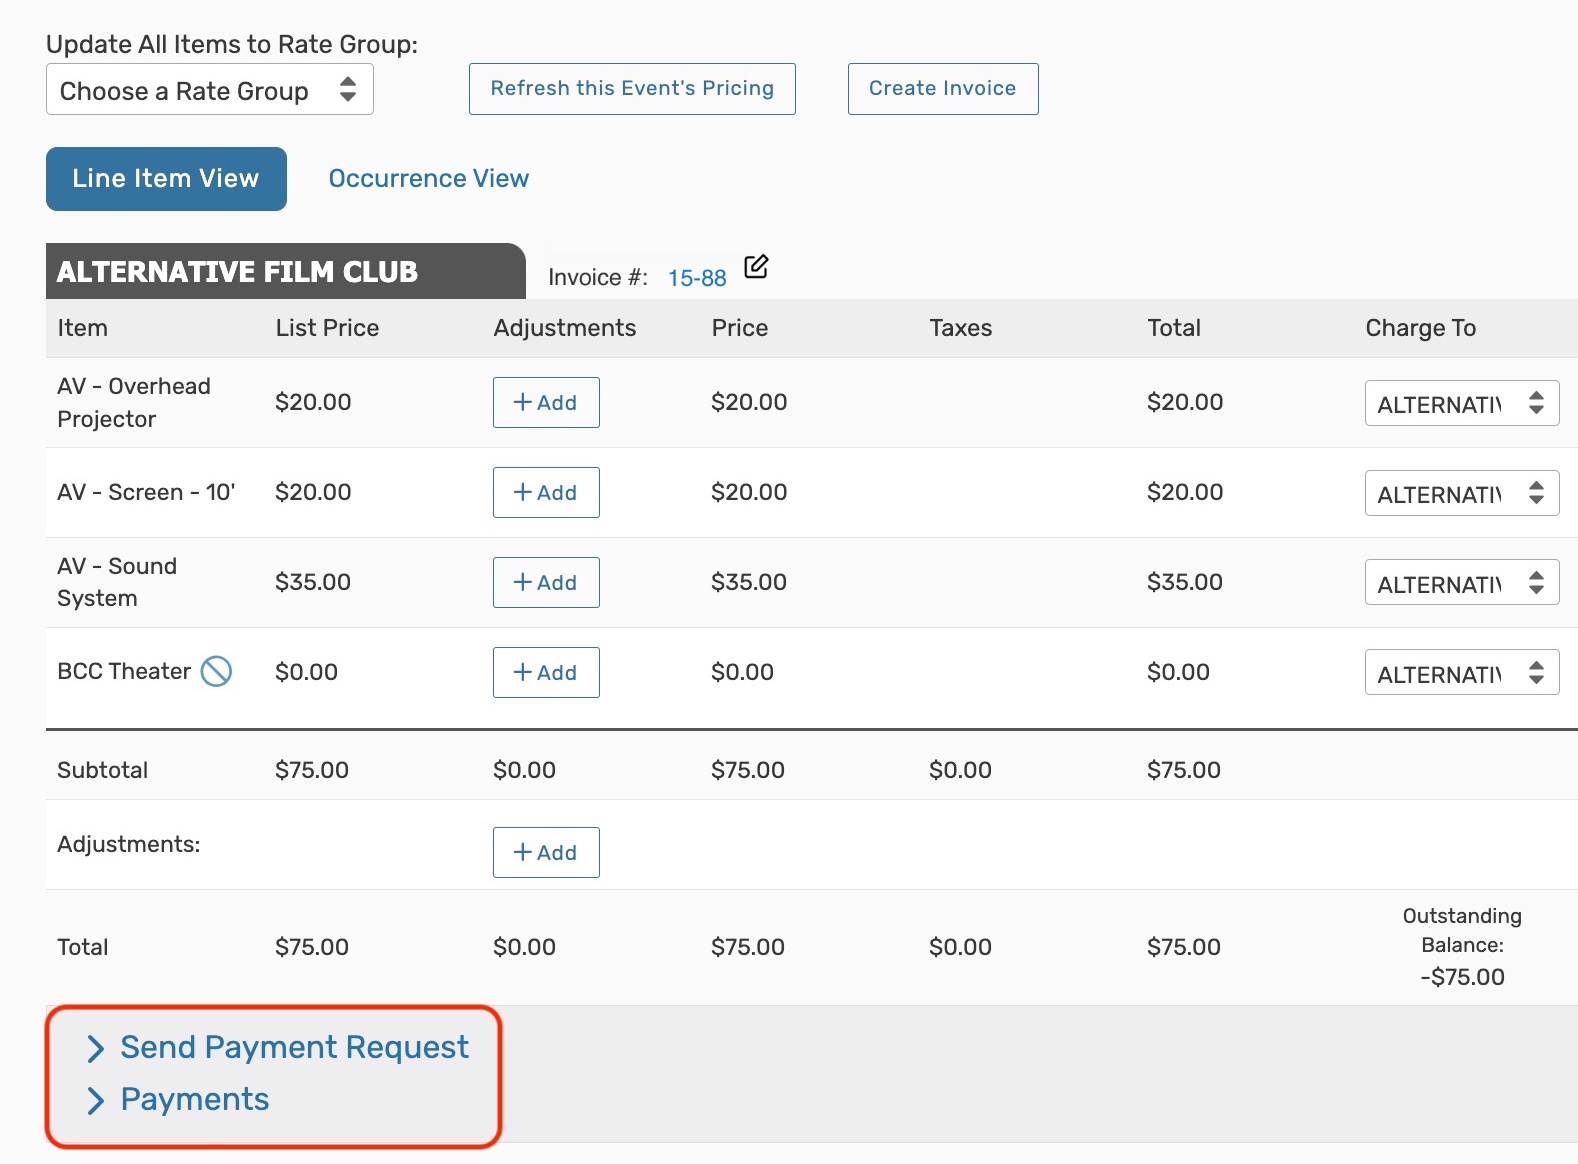The height and width of the screenshot is (1164, 1578).
Task: Add adjustment for AV Sound System
Action: pos(546,583)
